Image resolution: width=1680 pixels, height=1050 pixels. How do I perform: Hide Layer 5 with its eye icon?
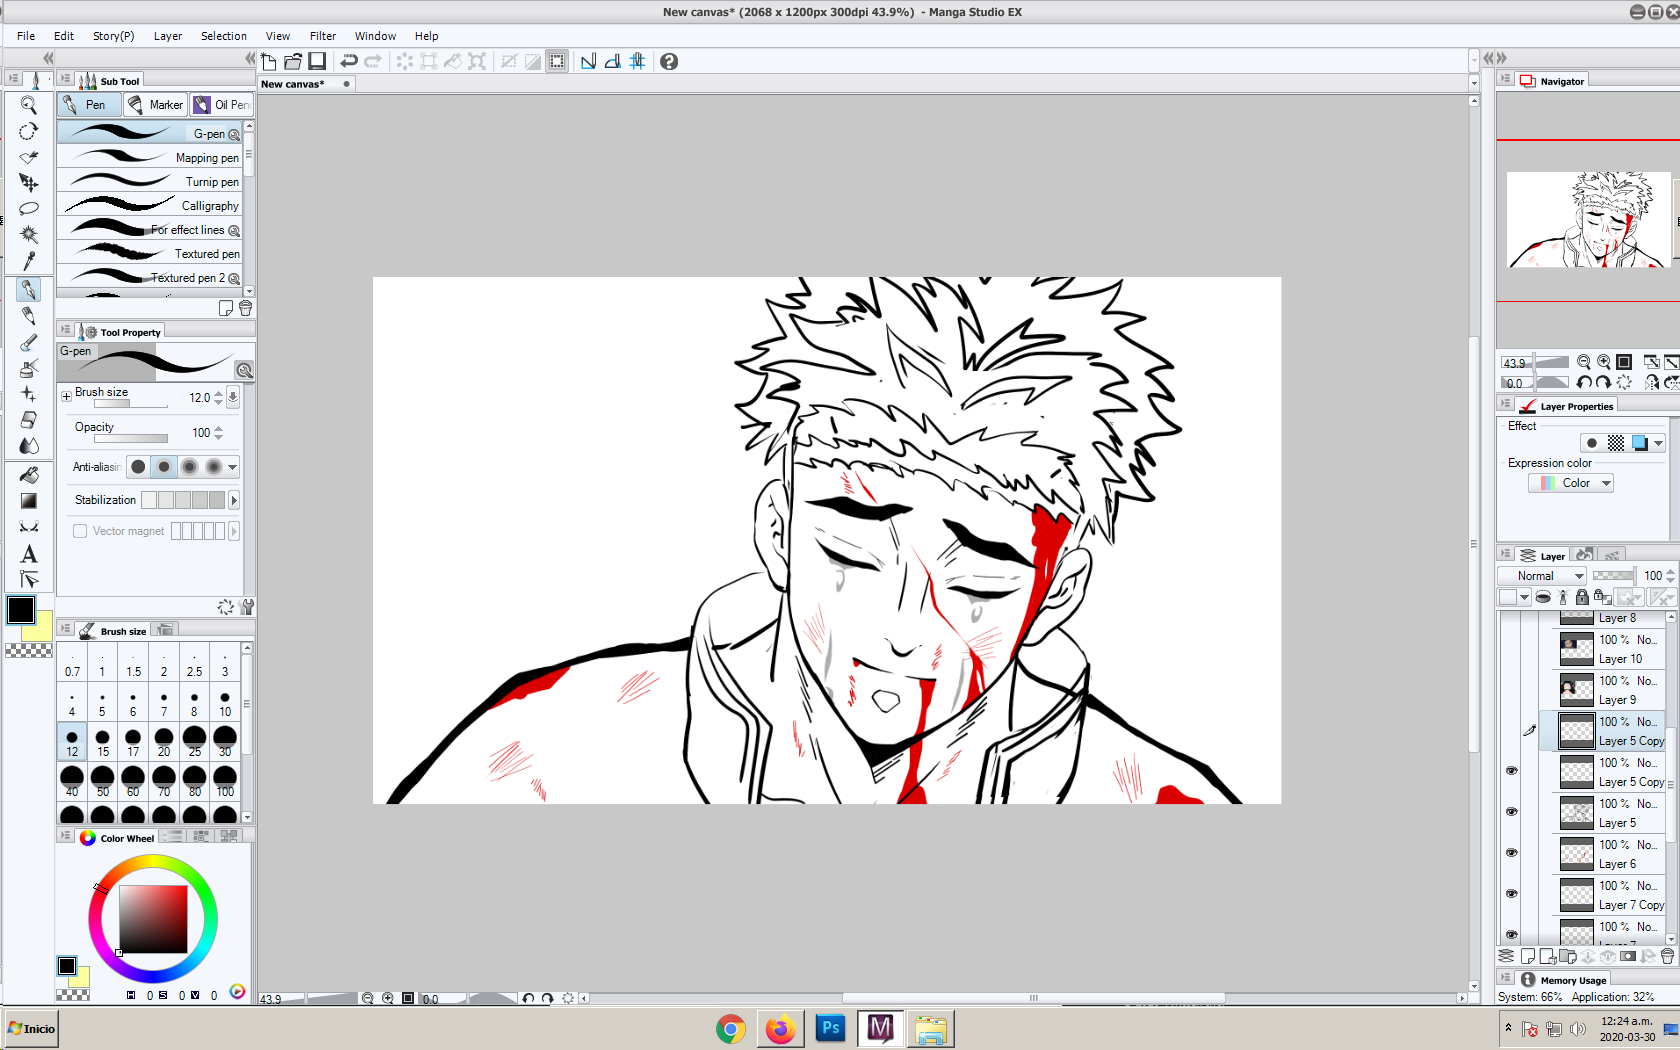tap(1511, 812)
